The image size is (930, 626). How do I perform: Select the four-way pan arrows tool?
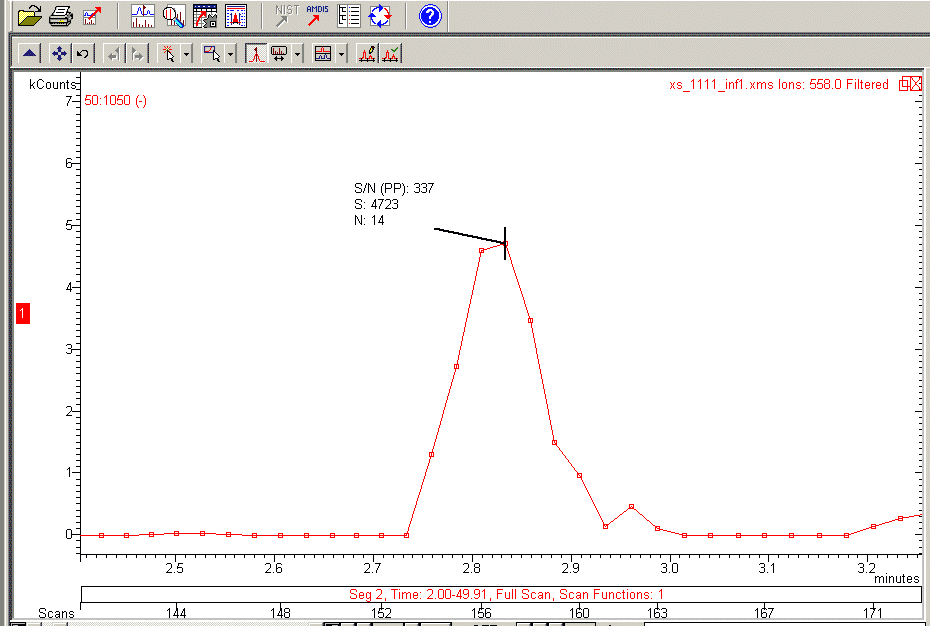point(59,54)
